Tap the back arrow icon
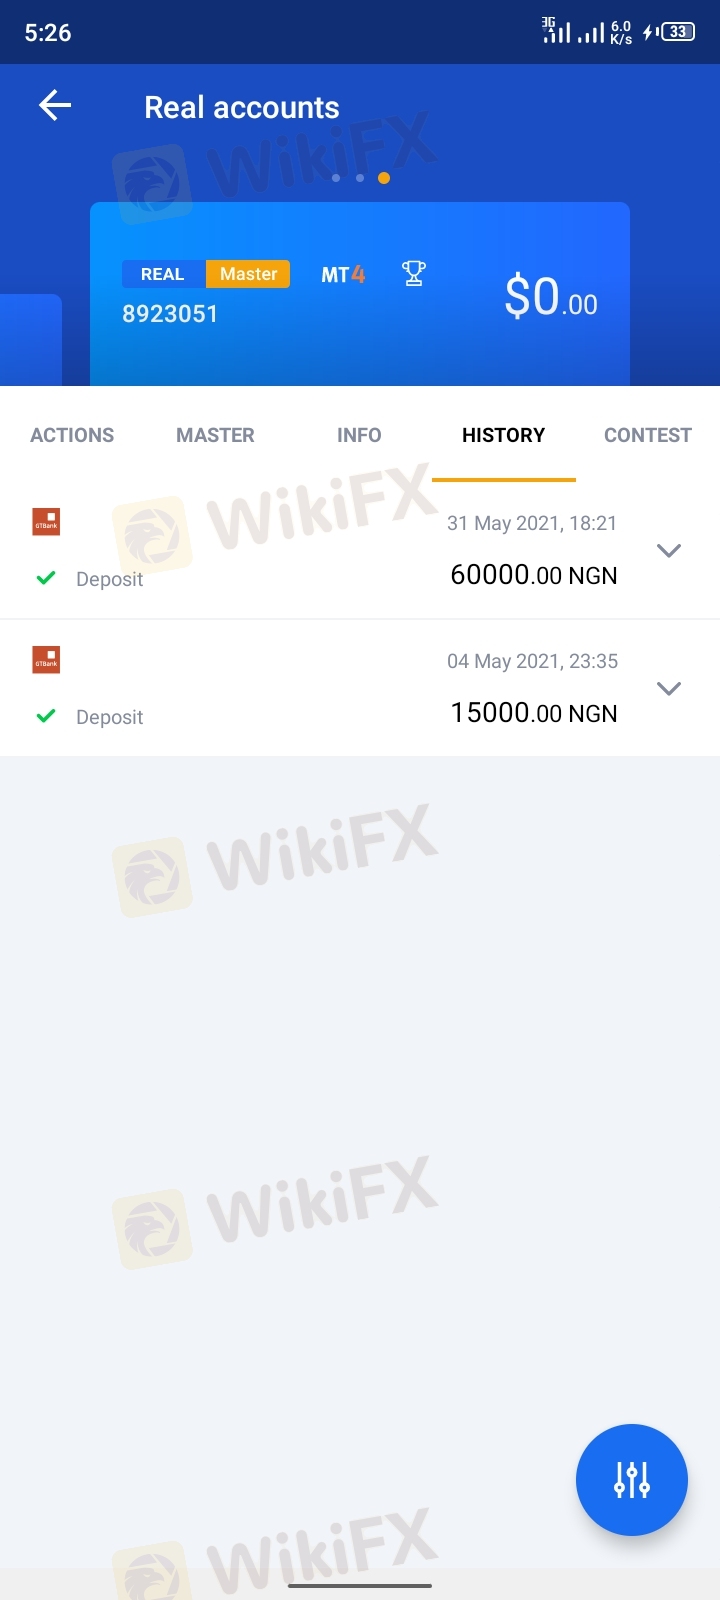 [55, 105]
